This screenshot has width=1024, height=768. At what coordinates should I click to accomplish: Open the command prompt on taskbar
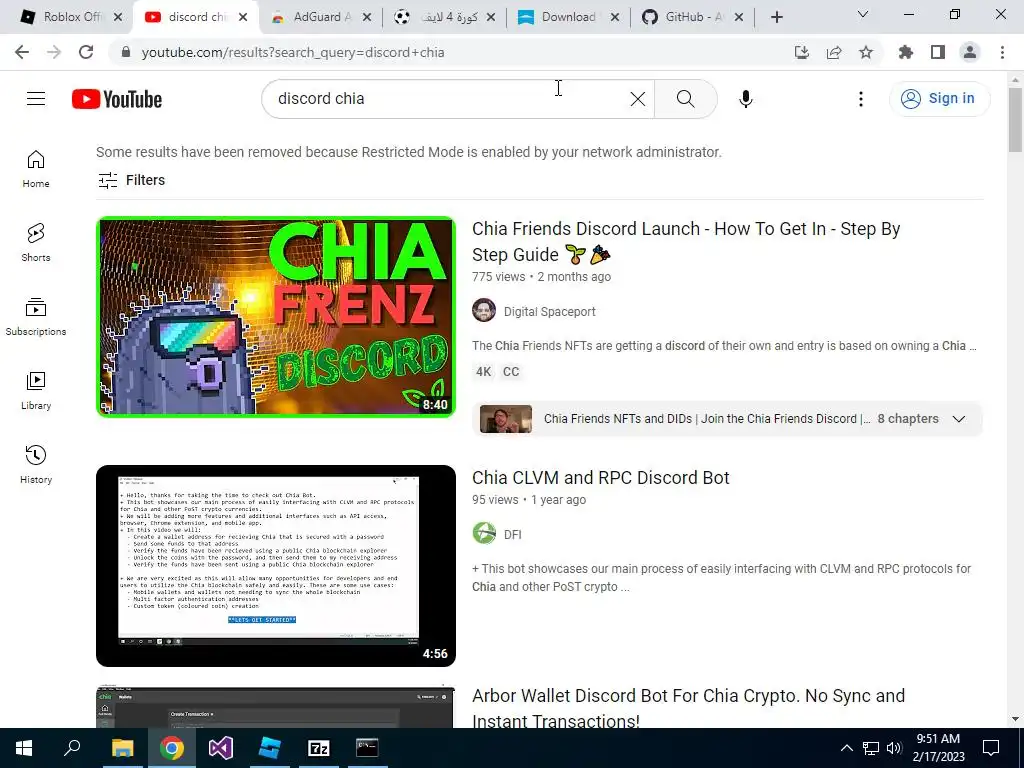pos(367,748)
